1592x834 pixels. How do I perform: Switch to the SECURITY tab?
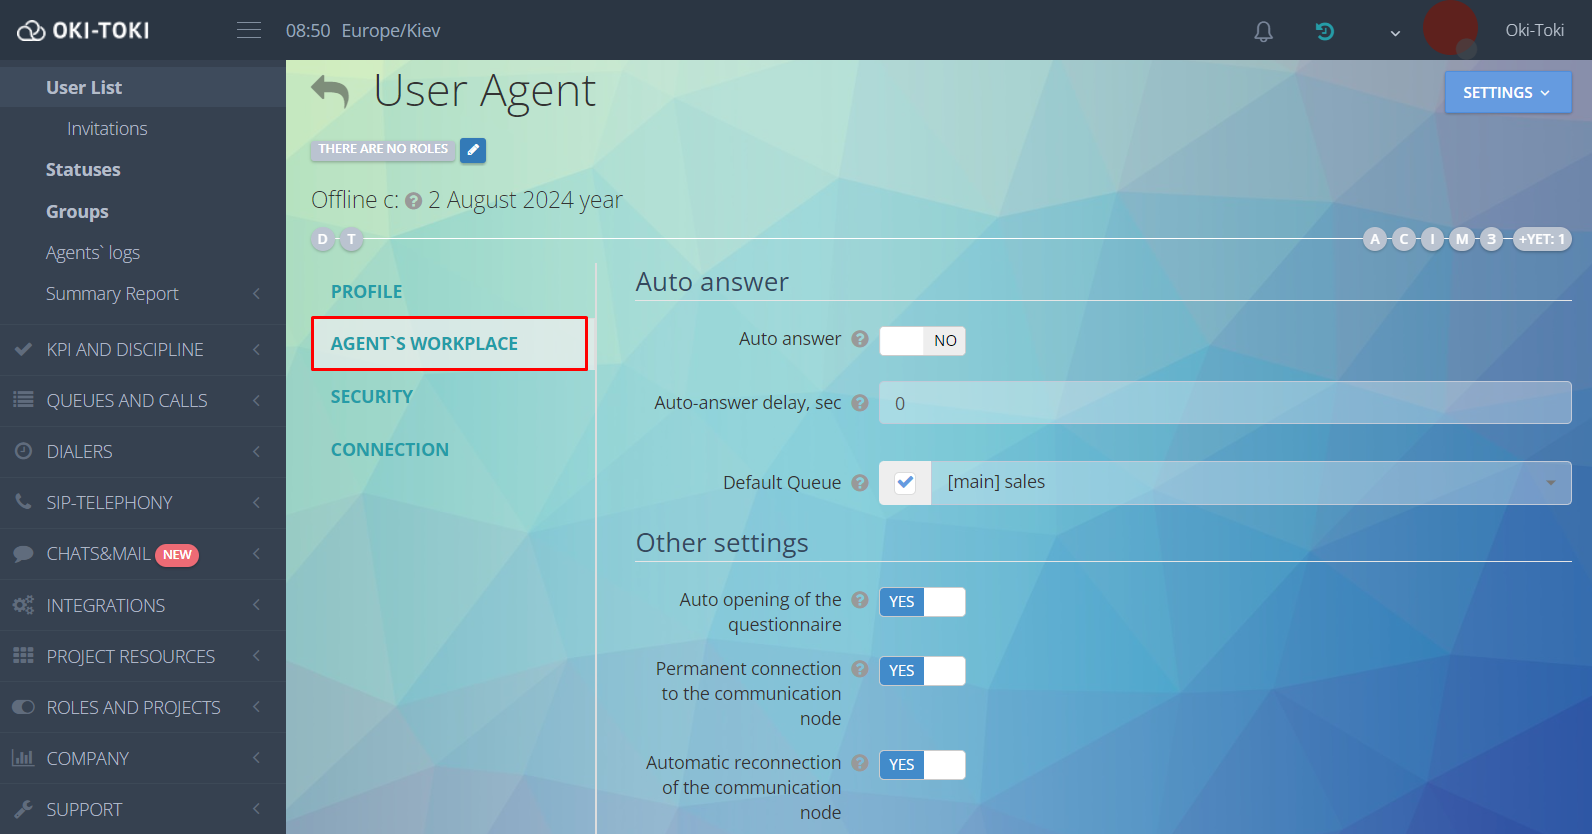(372, 397)
